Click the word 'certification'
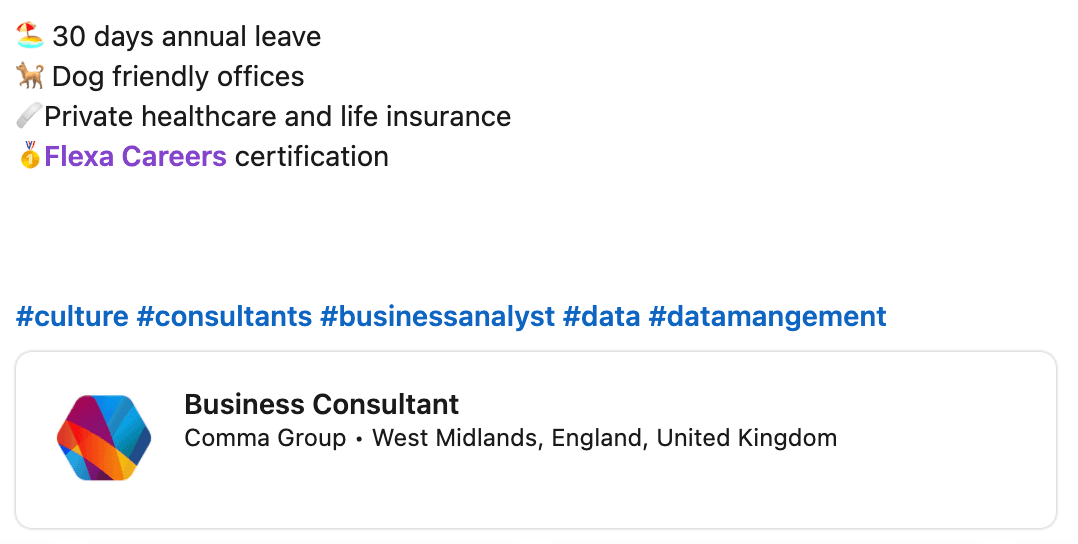Viewport: 1078px width, 544px height. click(311, 157)
